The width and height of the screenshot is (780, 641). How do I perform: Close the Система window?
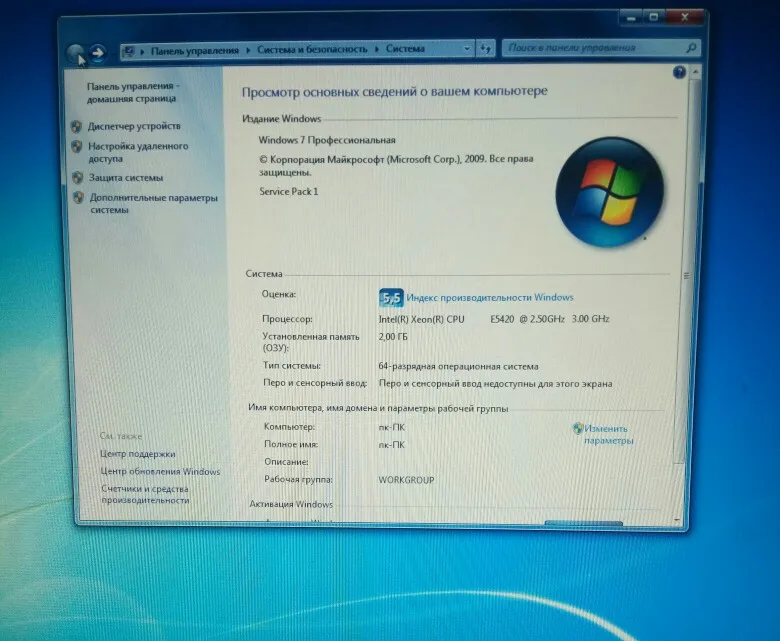click(x=684, y=17)
